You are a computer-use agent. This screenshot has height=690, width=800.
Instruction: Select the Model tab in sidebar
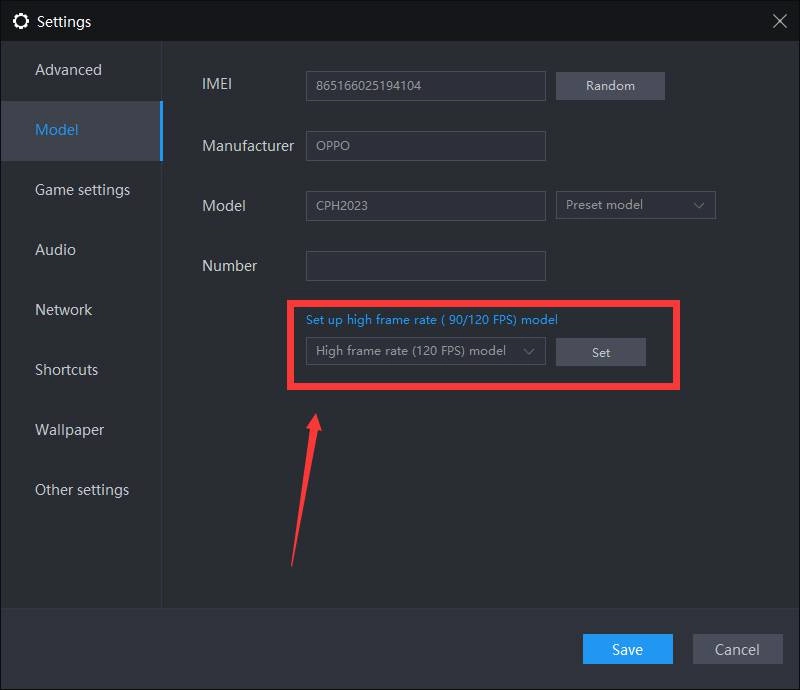coord(57,130)
